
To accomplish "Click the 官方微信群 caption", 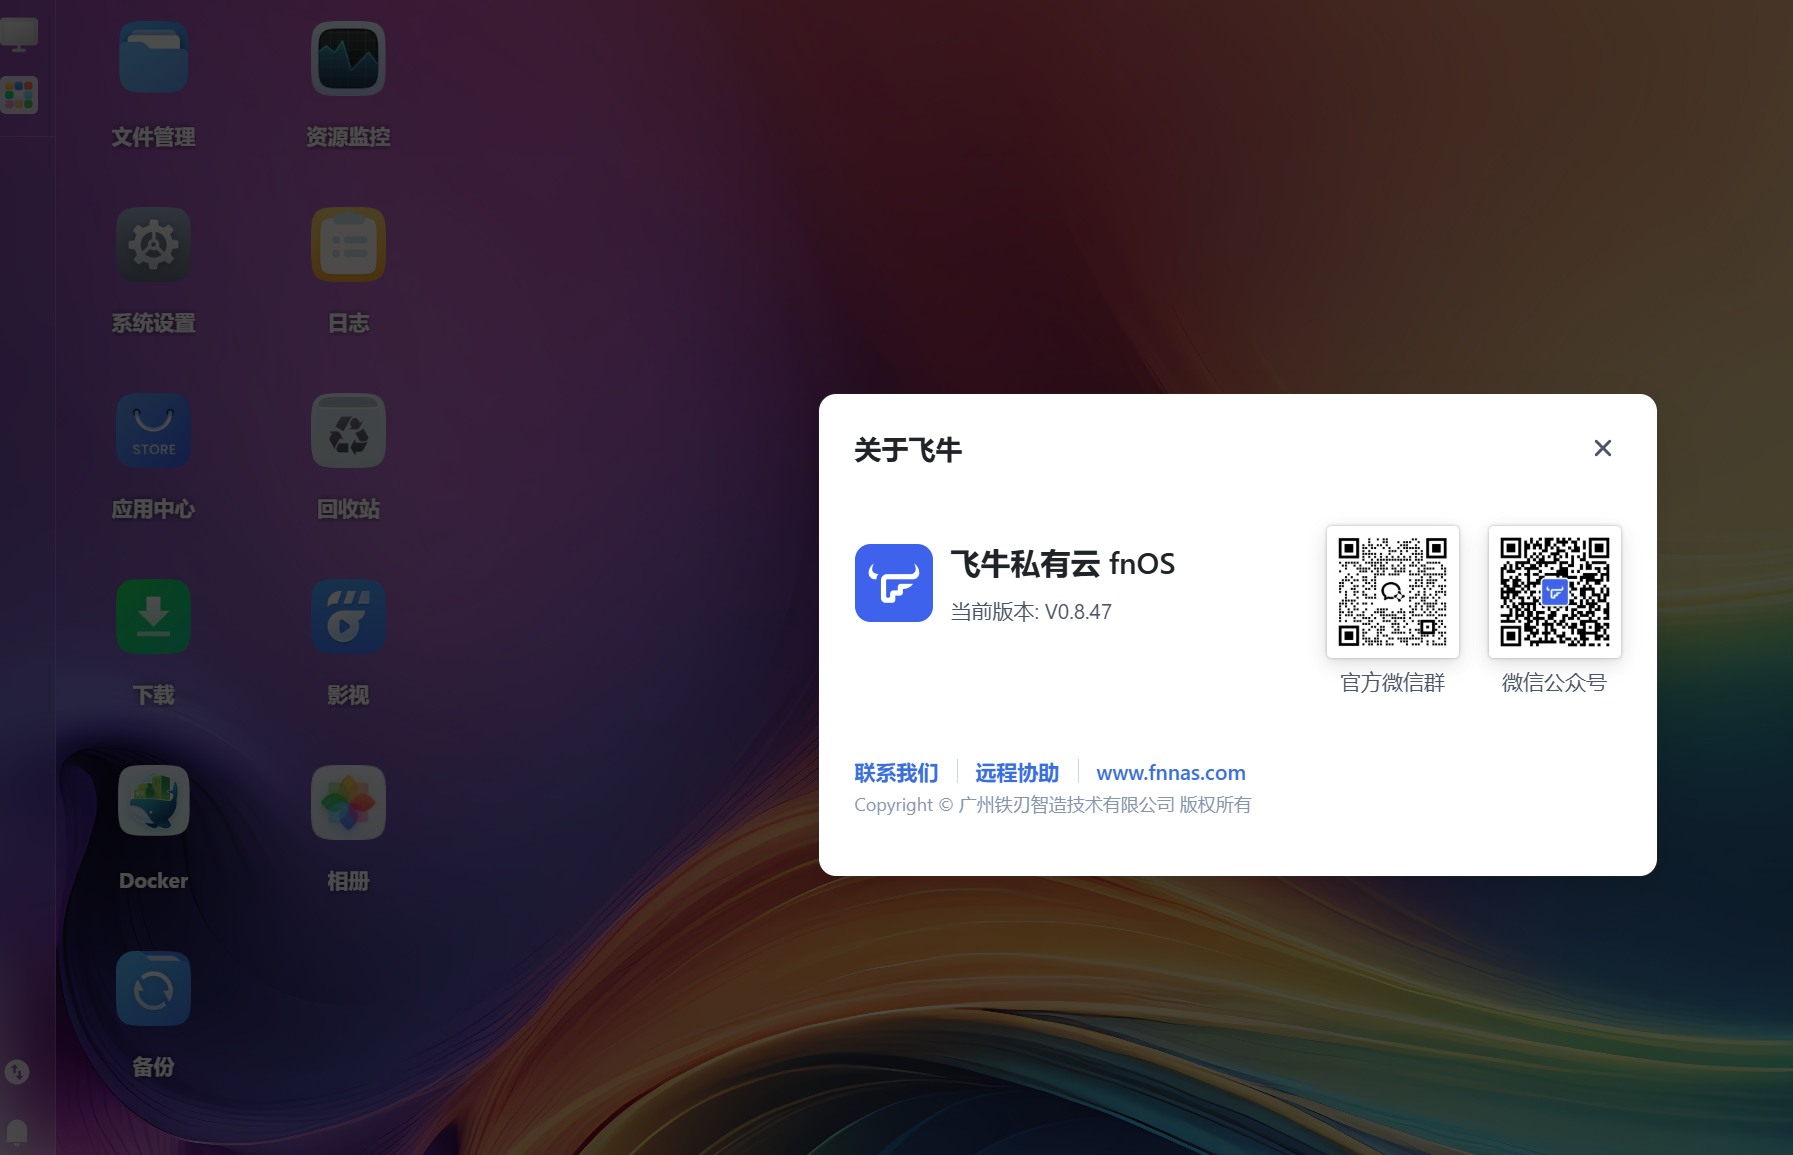I will pyautogui.click(x=1393, y=683).
